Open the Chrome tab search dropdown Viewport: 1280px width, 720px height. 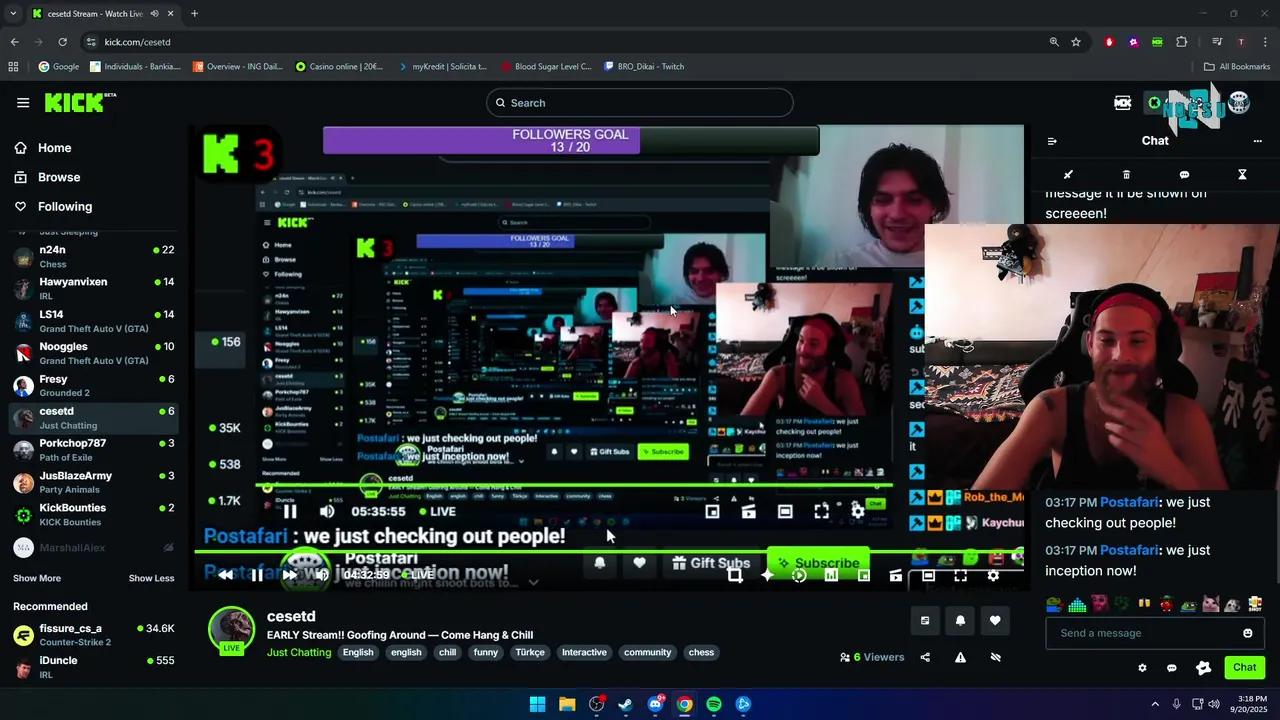[13, 14]
